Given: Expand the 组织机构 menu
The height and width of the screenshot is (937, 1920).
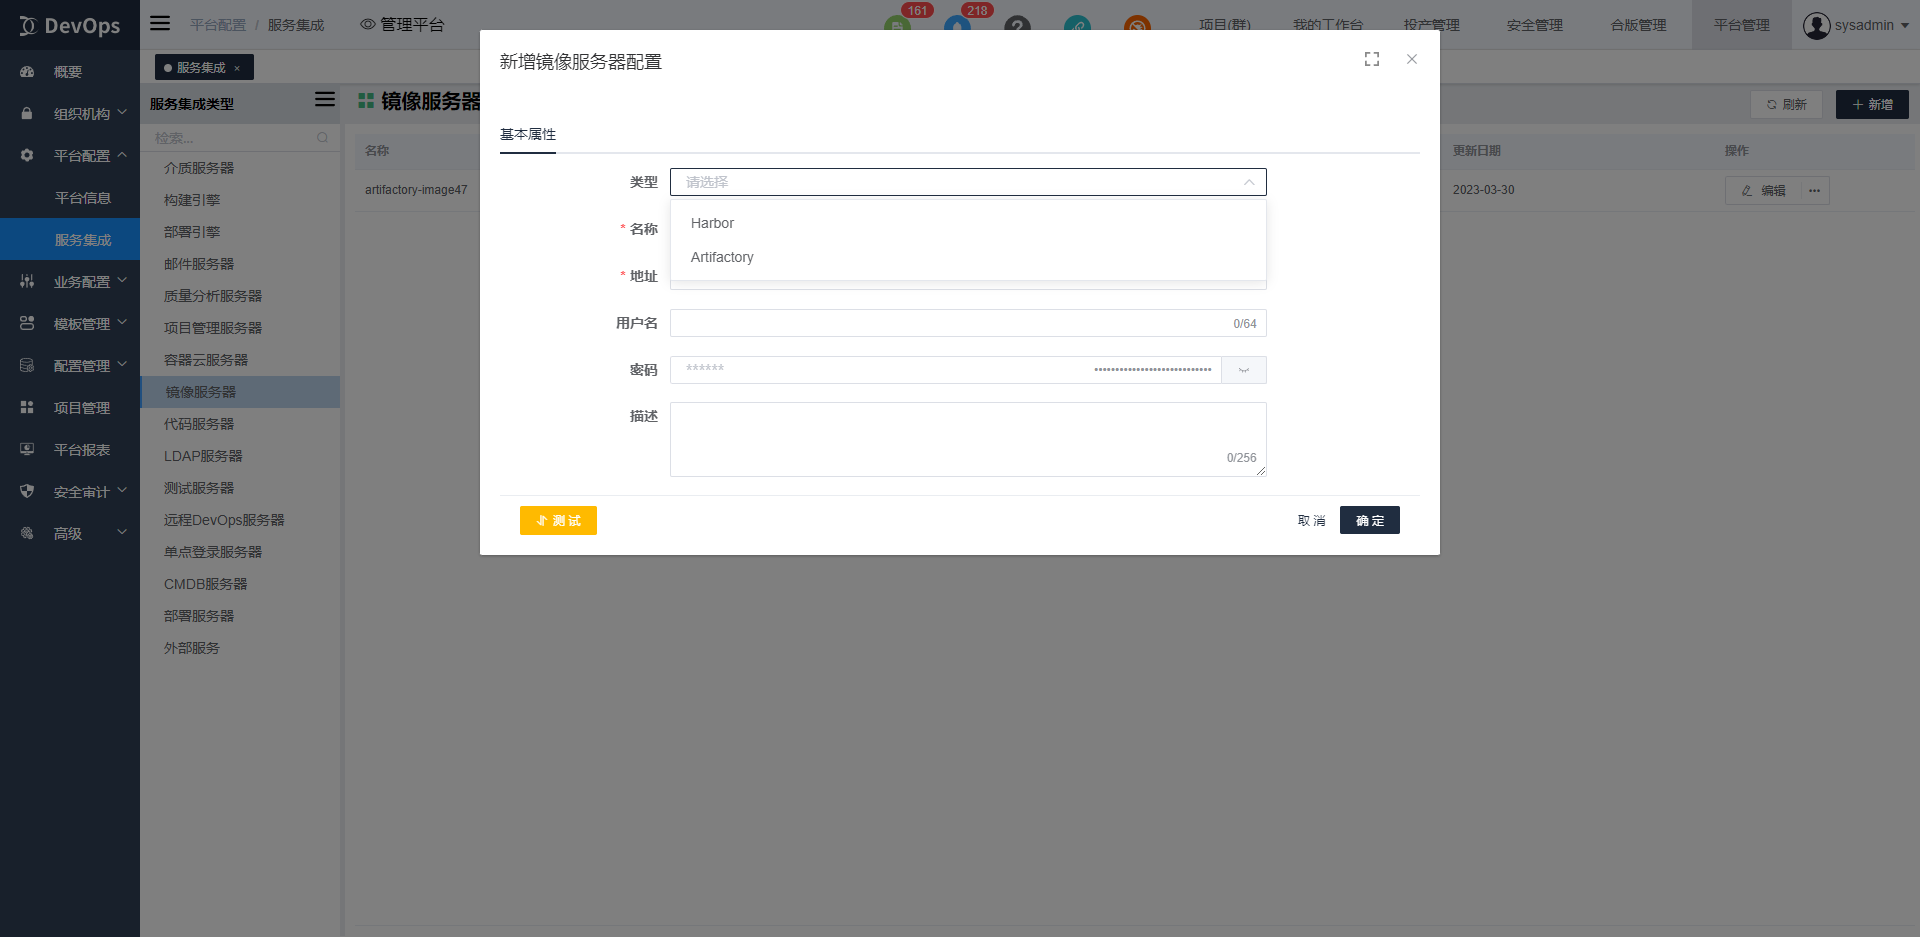Looking at the screenshot, I should tap(122, 113).
